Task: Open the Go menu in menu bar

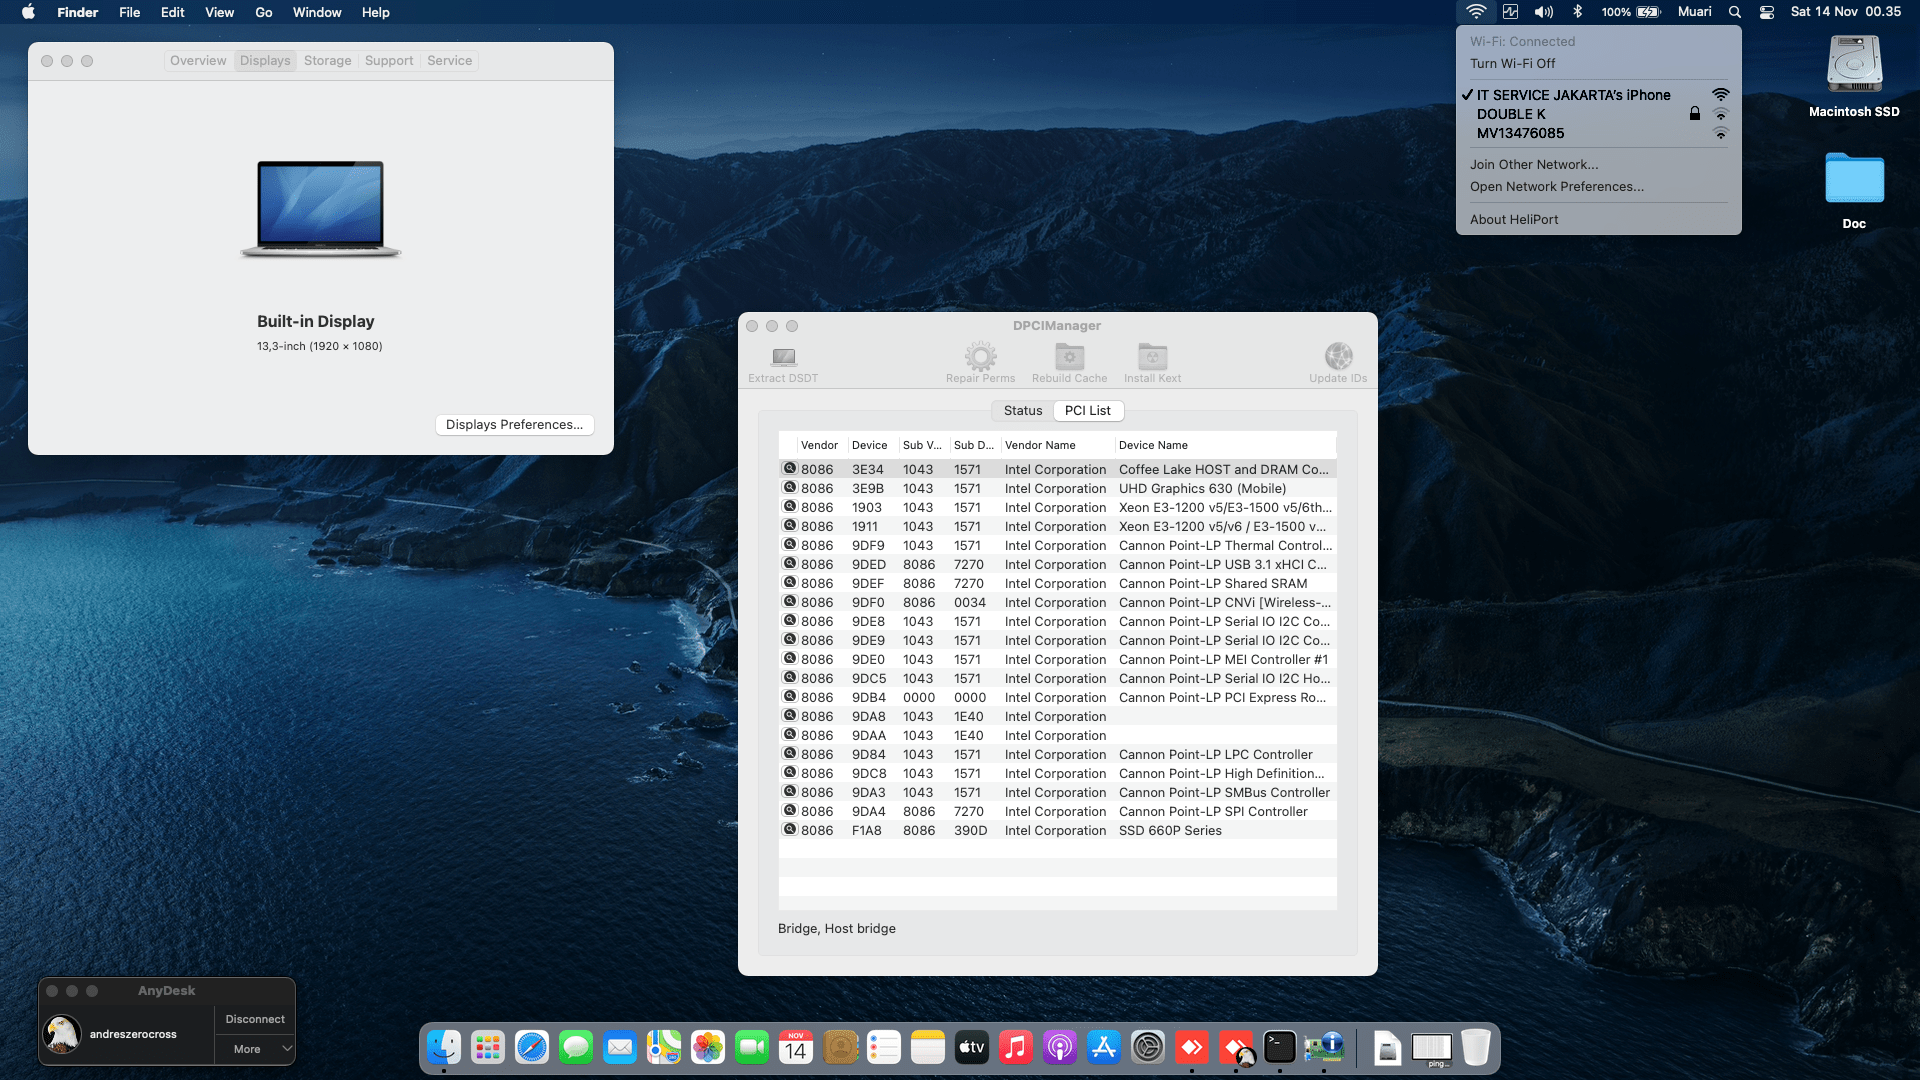Action: (263, 12)
